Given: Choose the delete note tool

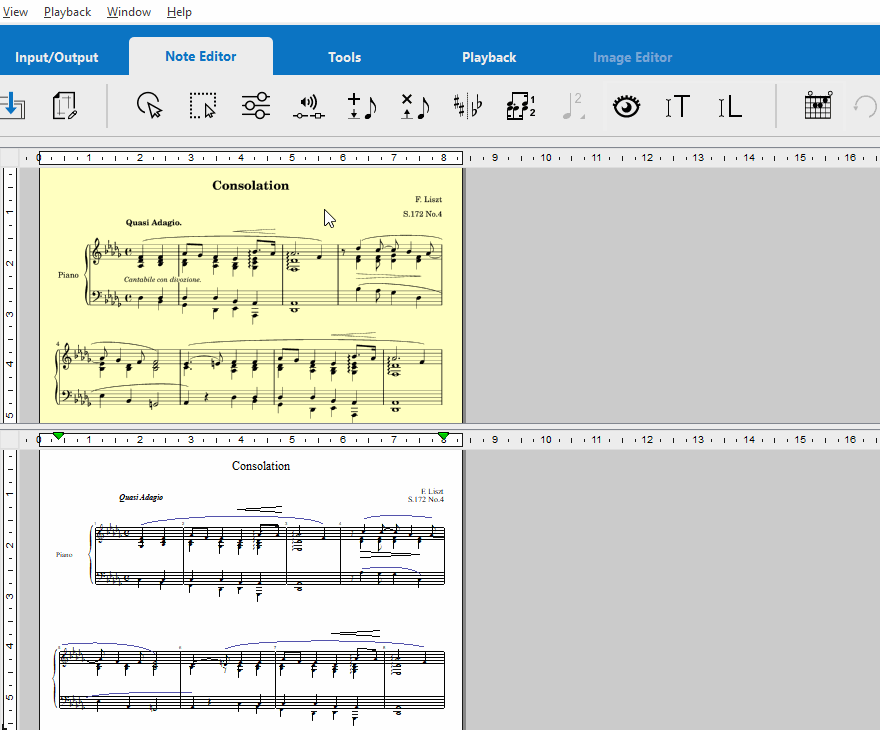Looking at the screenshot, I should [415, 106].
